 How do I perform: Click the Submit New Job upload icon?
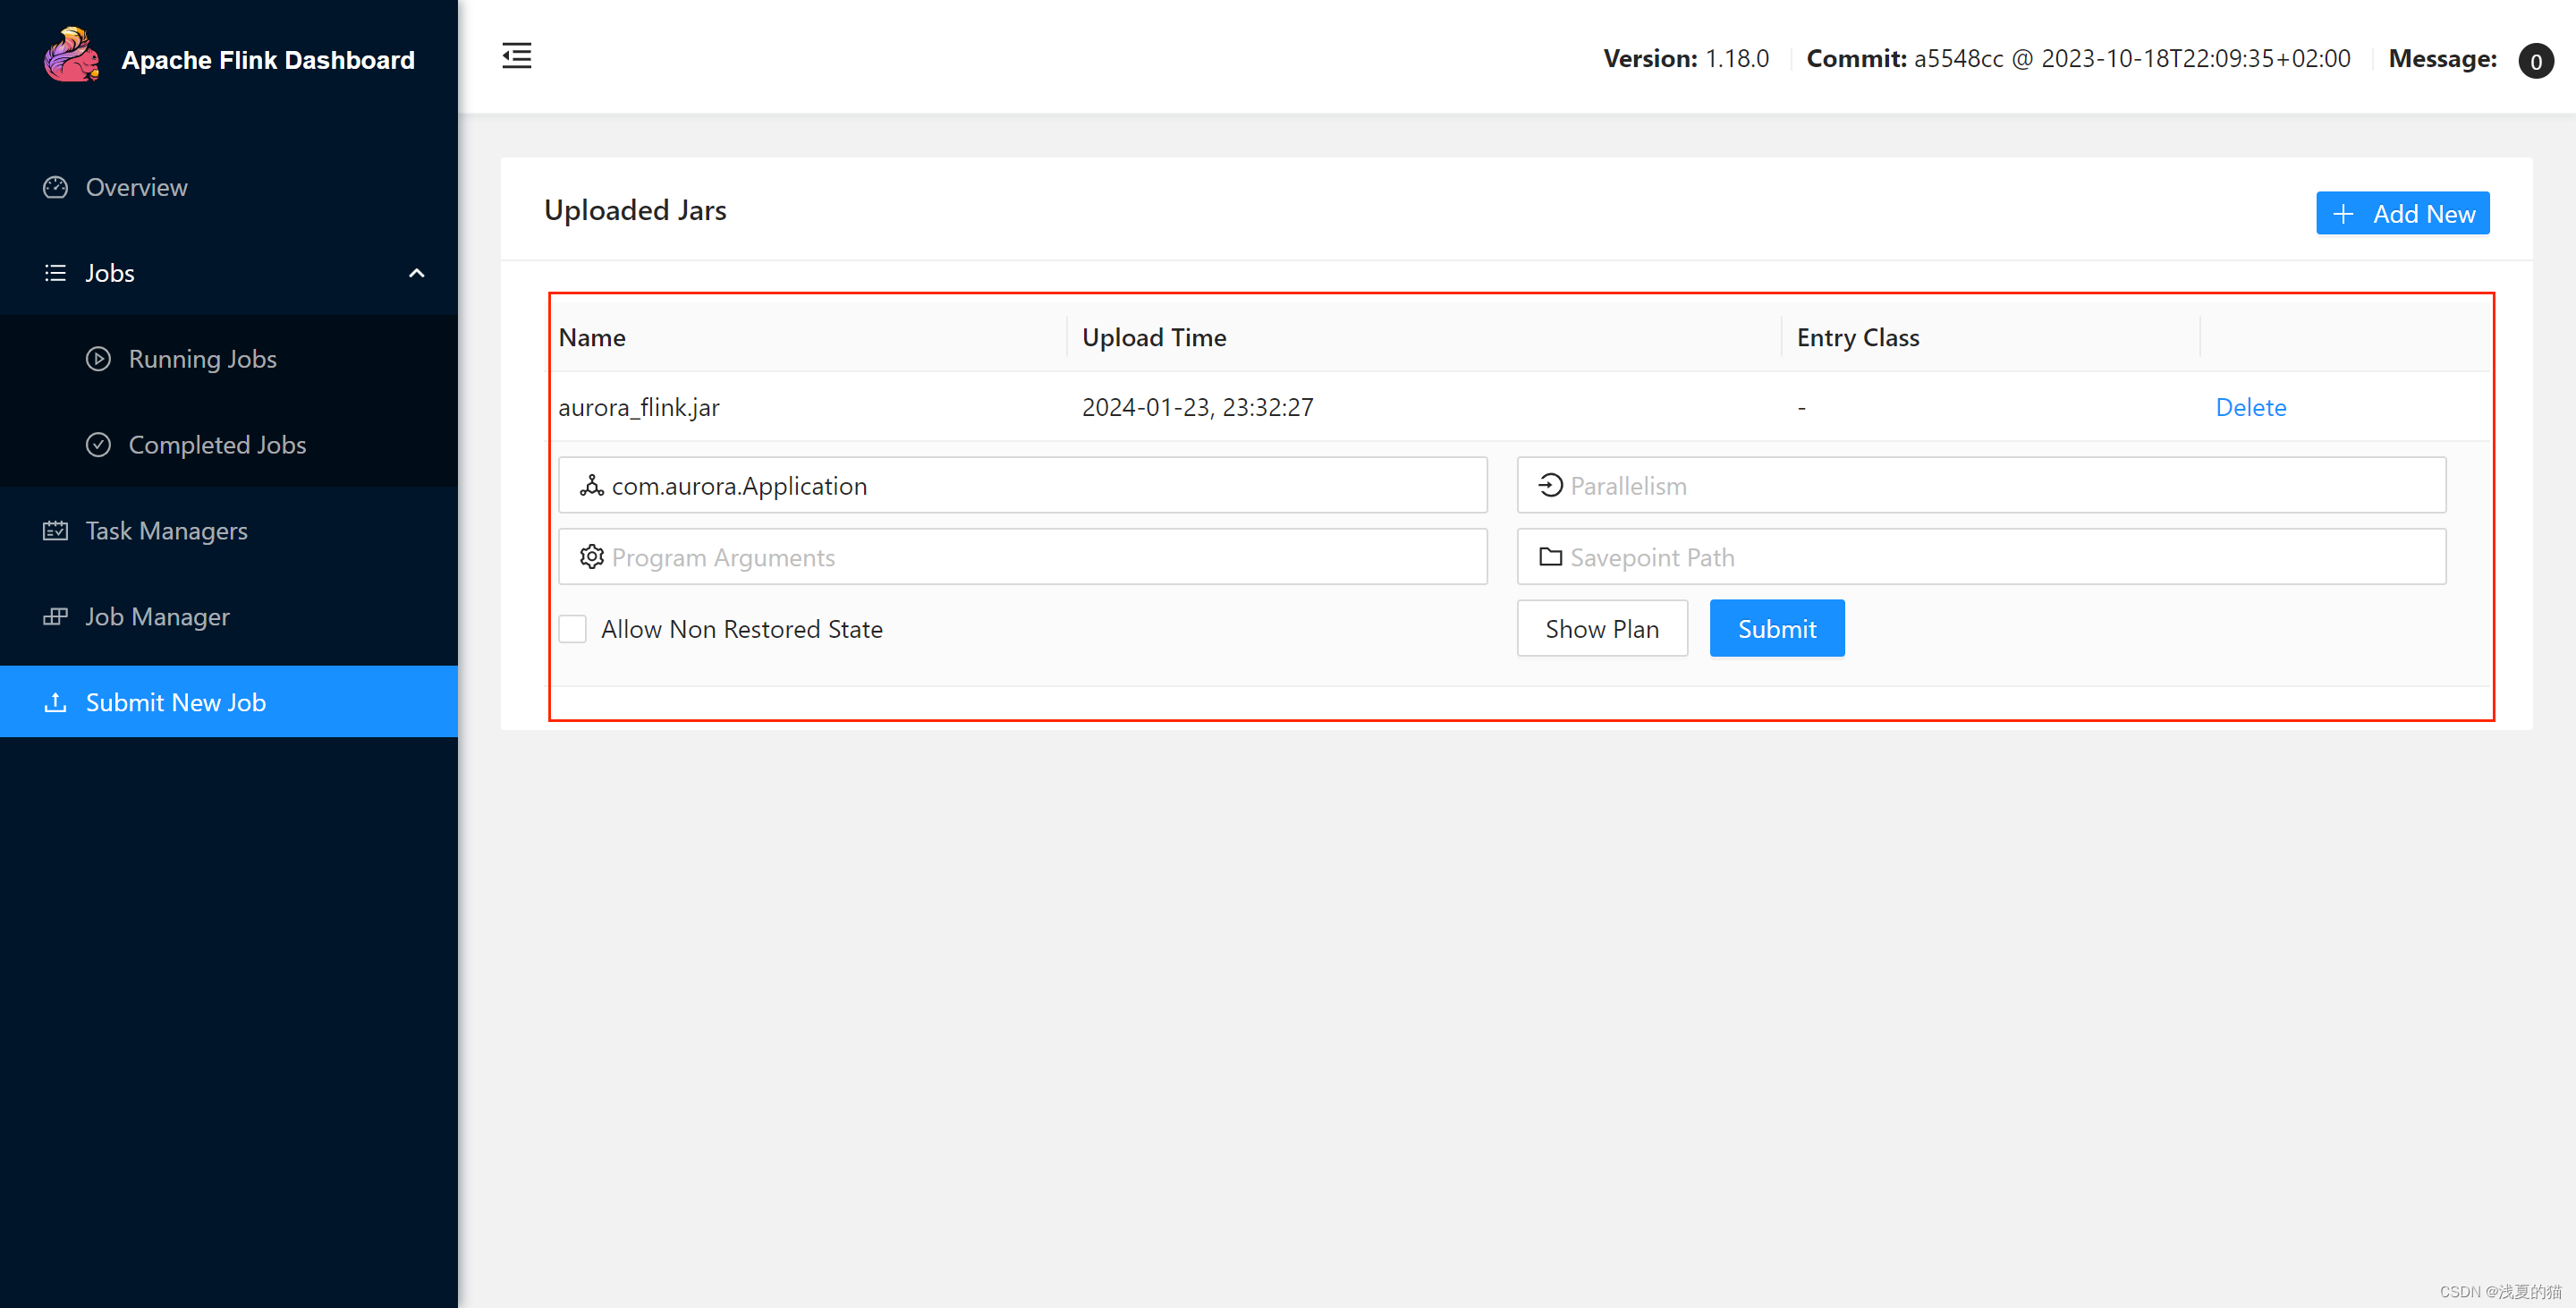54,701
